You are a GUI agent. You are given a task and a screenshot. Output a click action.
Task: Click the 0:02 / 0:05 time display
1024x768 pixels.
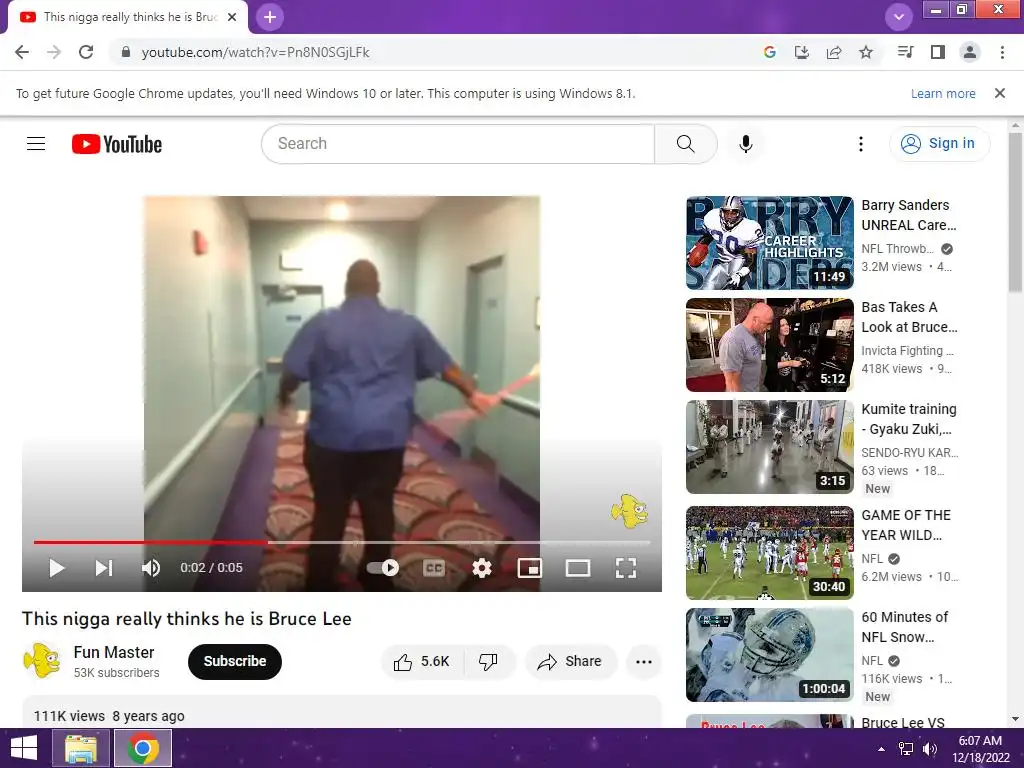(212, 568)
